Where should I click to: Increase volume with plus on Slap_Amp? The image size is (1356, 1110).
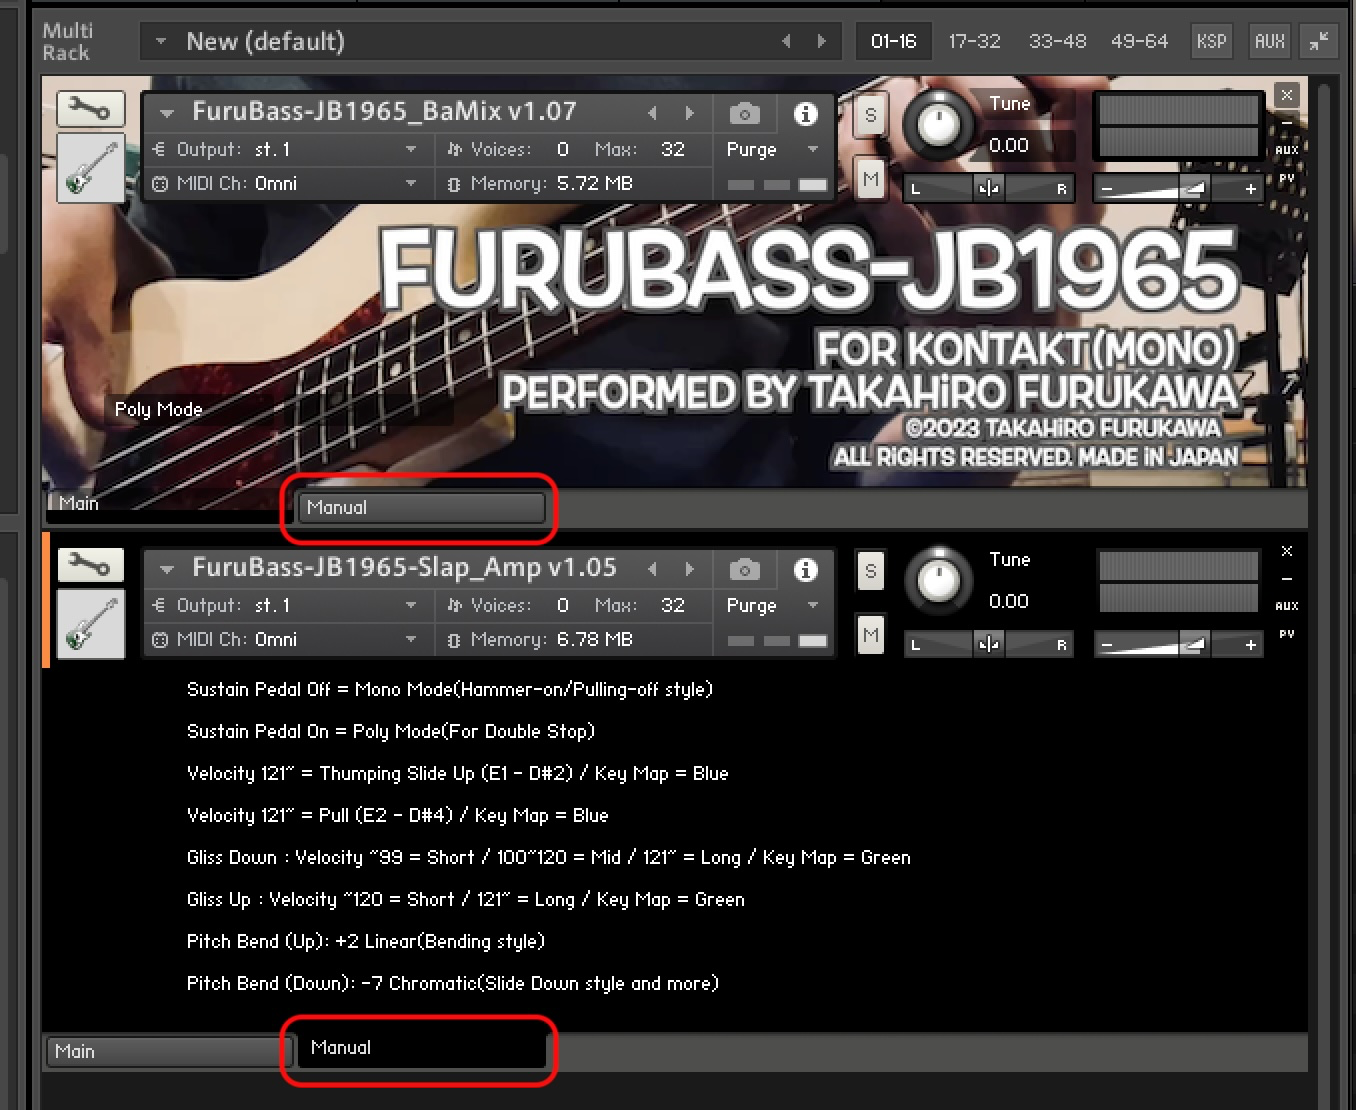pyautogui.click(x=1250, y=645)
